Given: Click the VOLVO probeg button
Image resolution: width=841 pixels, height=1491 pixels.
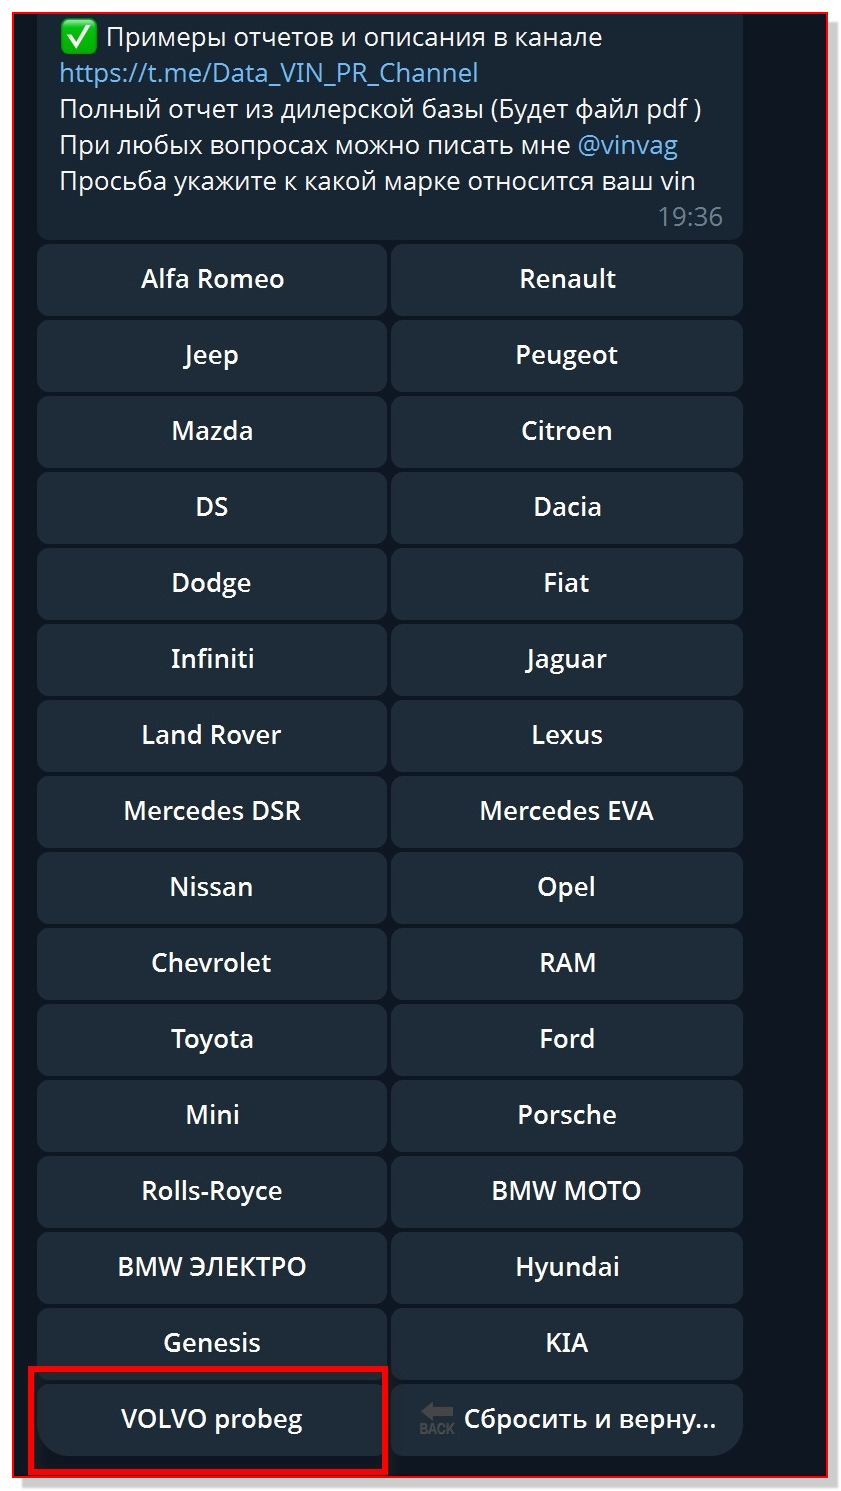Looking at the screenshot, I should pos(212,1419).
